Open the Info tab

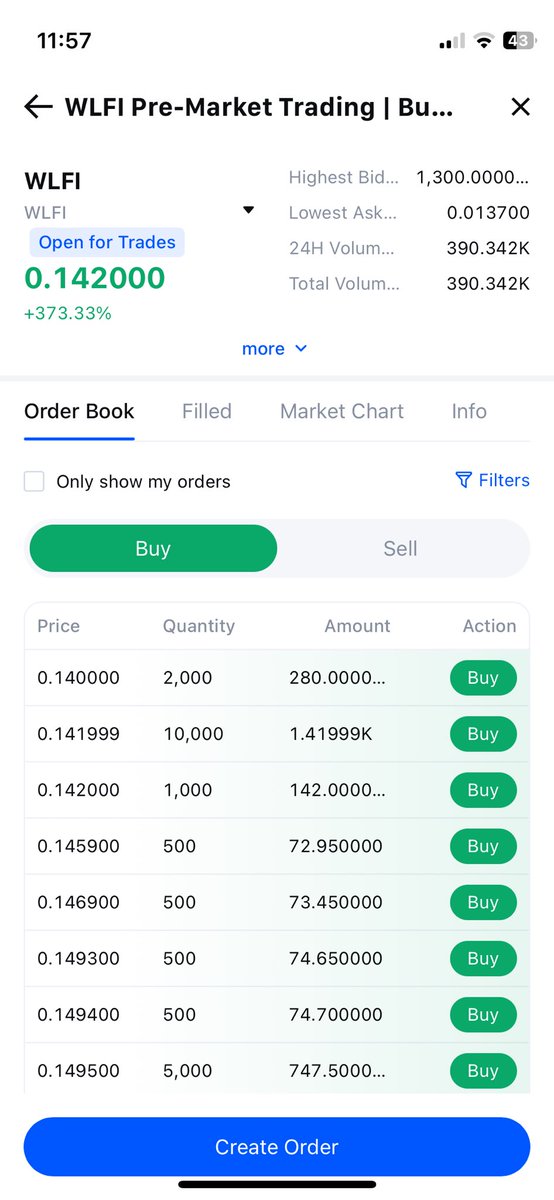coord(469,411)
